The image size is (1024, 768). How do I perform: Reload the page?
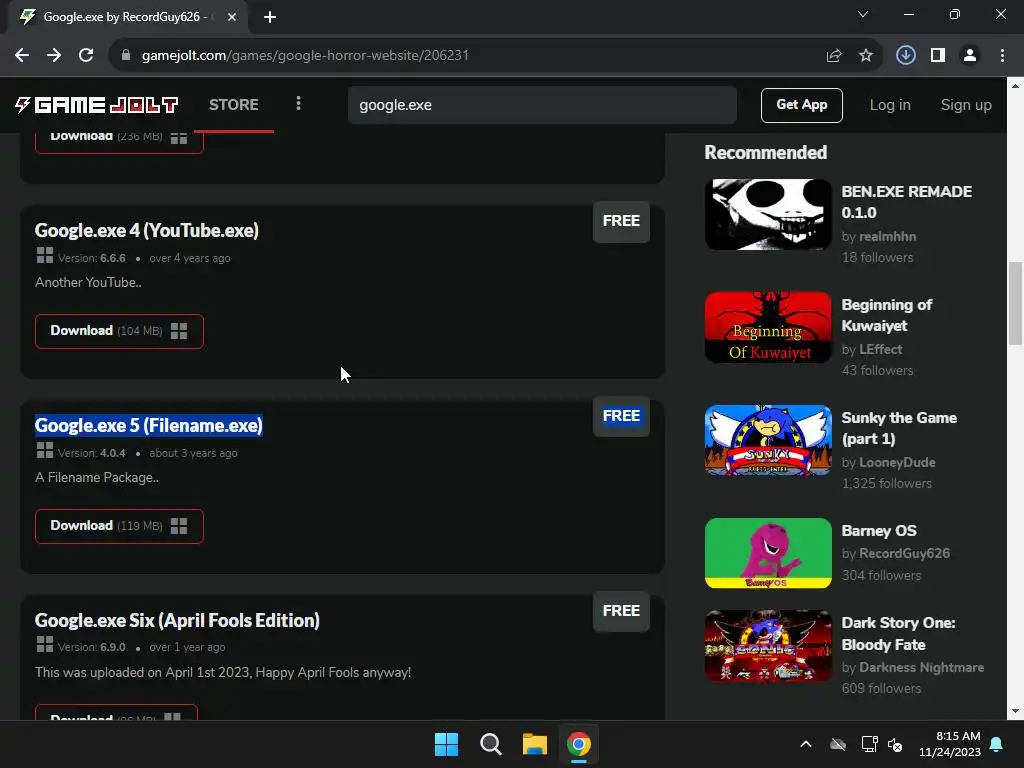pos(86,56)
